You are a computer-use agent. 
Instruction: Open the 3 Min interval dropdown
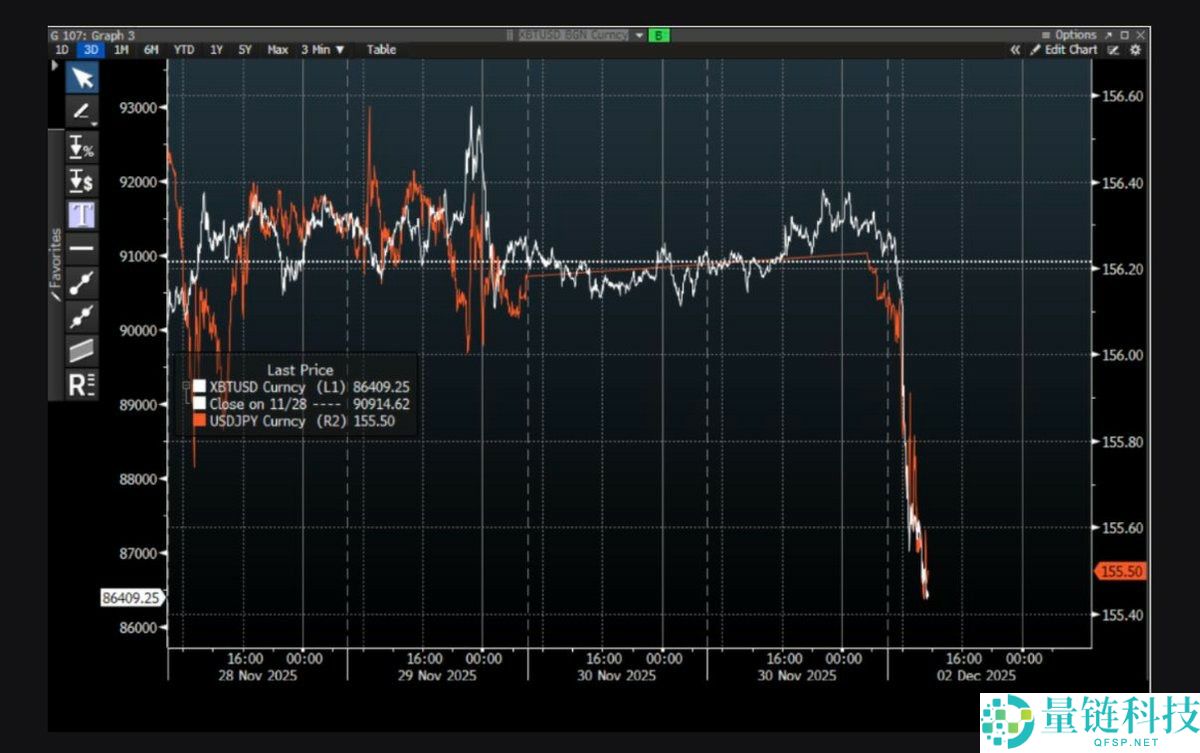pyautogui.click(x=323, y=49)
